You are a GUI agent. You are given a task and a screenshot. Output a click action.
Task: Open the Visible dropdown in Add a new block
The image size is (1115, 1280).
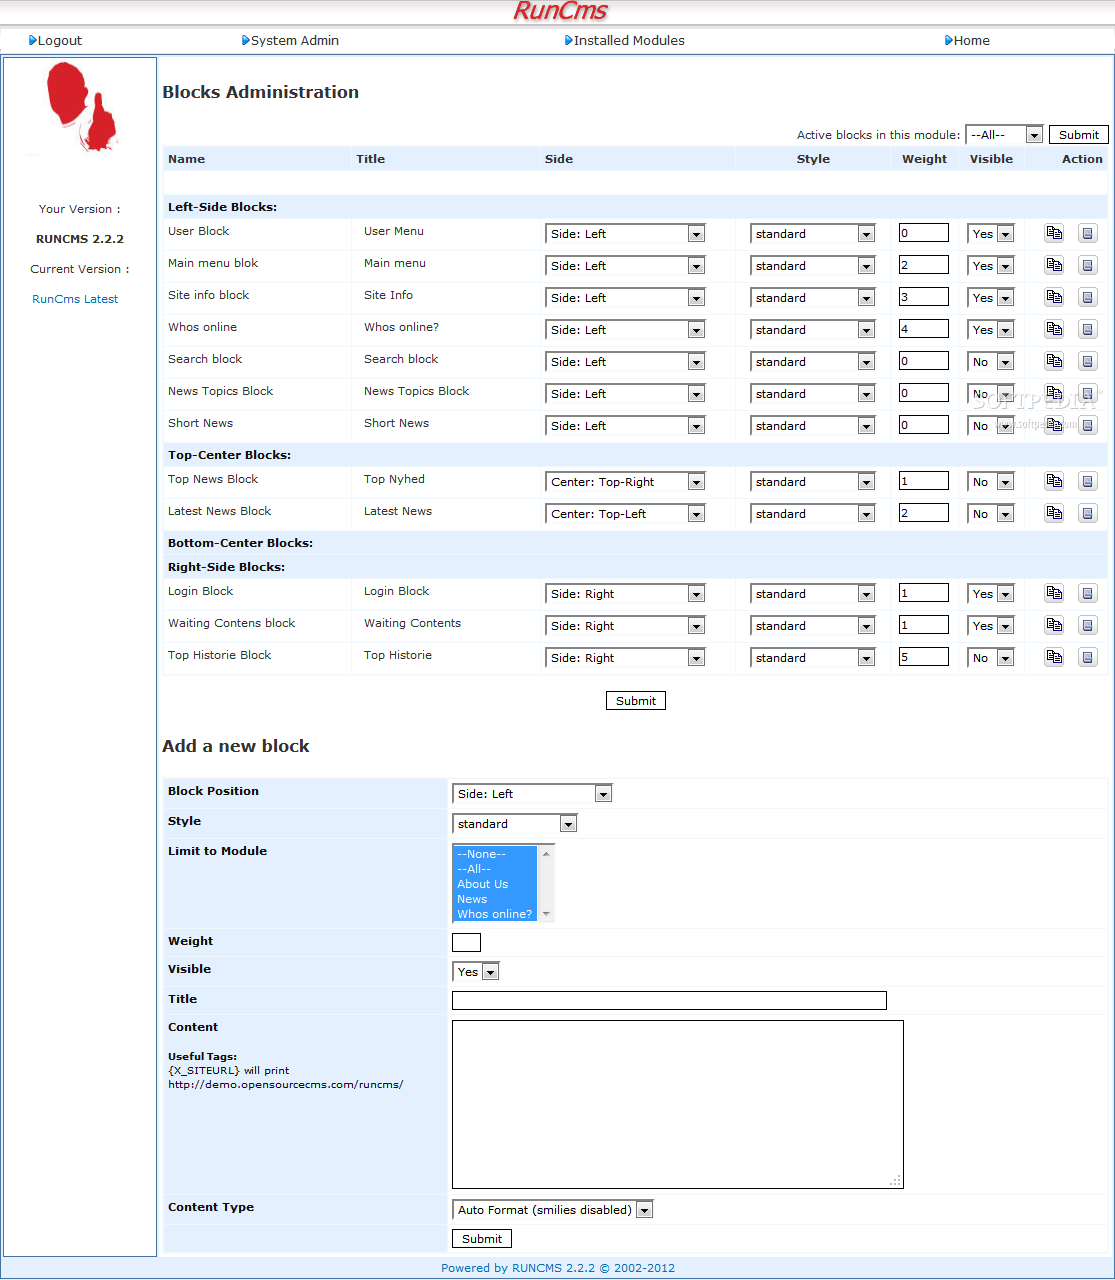[x=475, y=972]
